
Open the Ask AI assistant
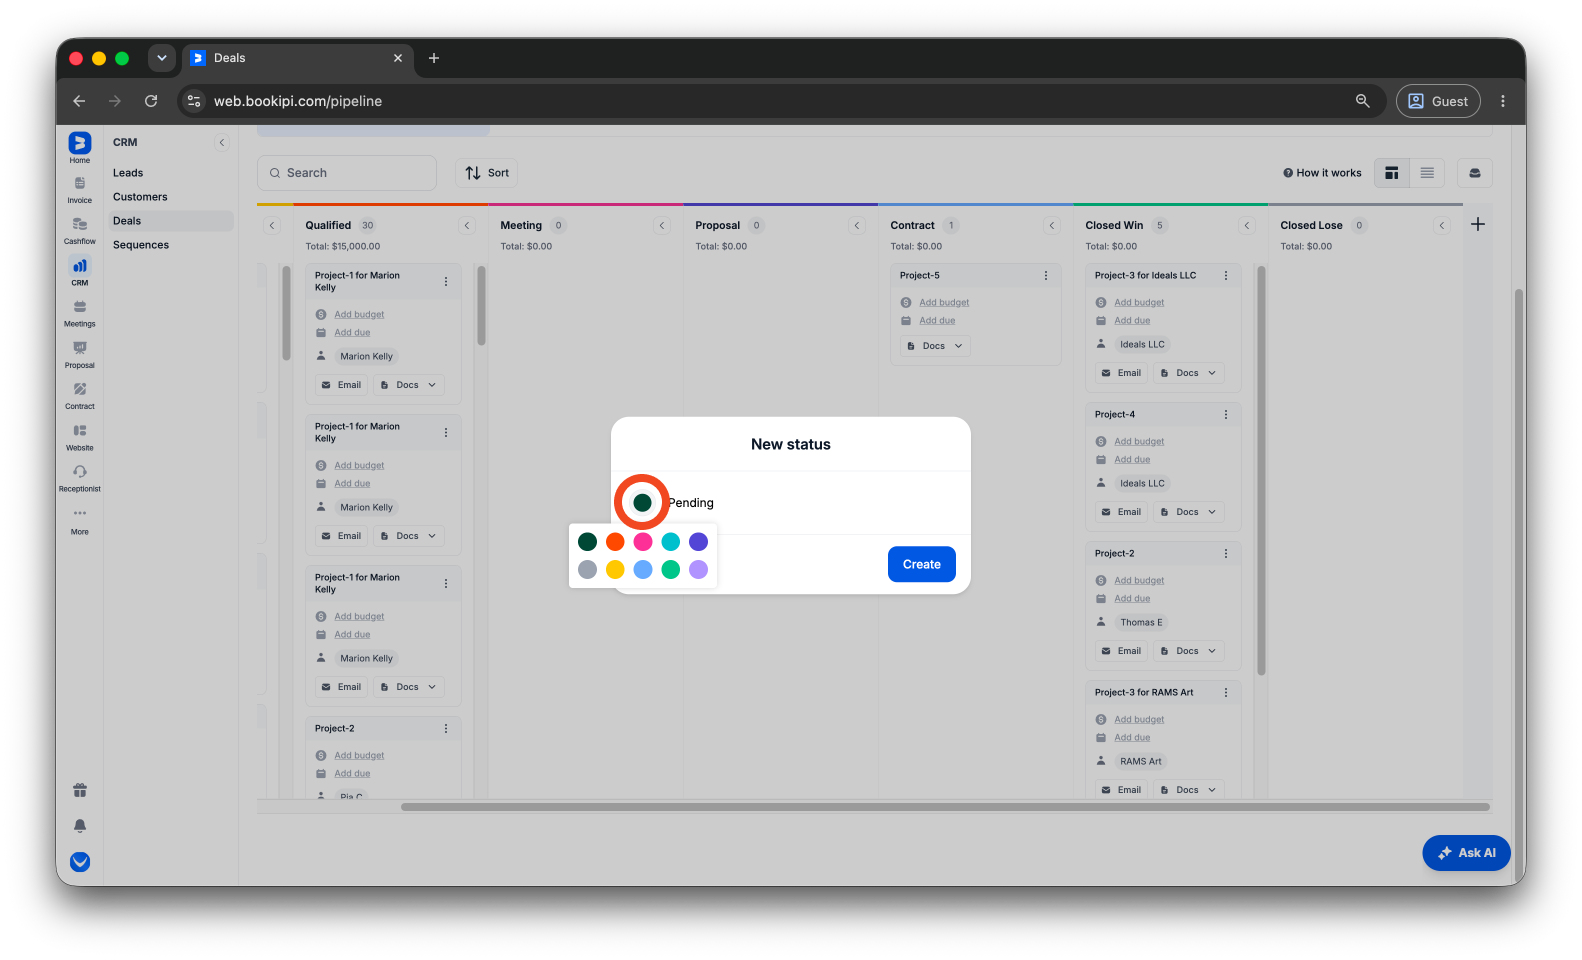(x=1466, y=853)
